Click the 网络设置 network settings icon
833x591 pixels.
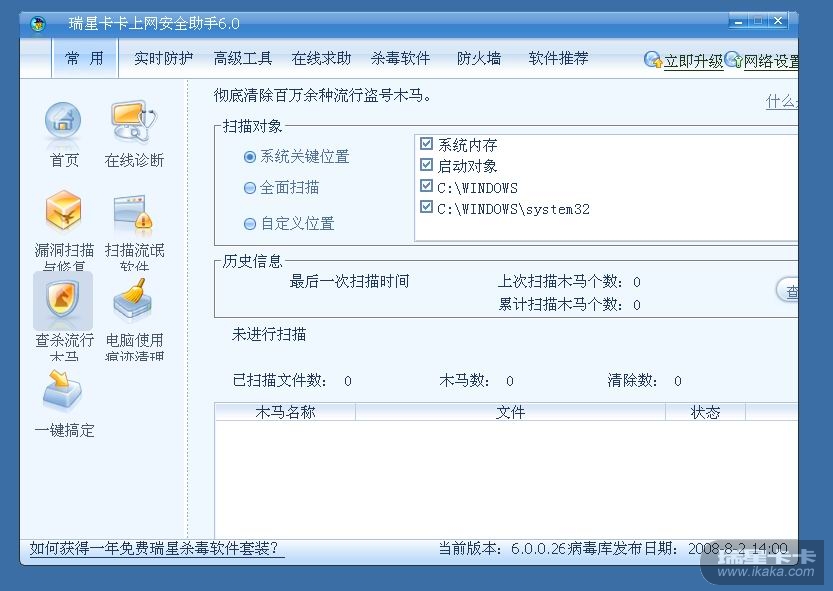734,60
